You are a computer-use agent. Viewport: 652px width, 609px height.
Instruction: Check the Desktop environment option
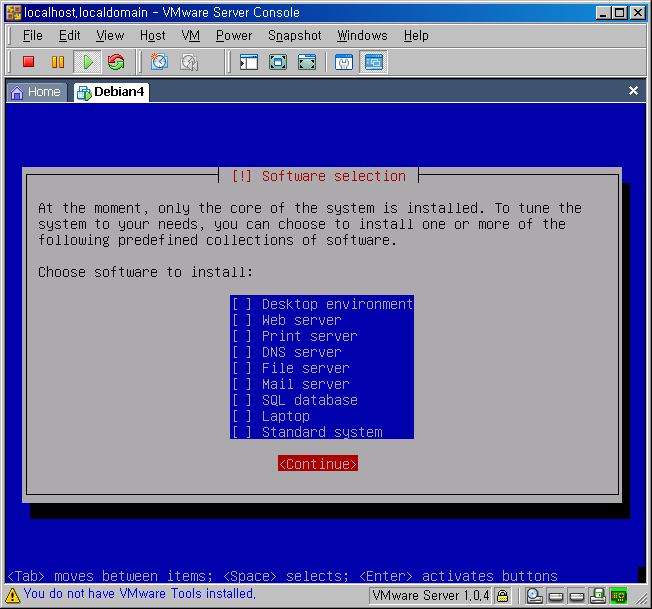coord(241,304)
